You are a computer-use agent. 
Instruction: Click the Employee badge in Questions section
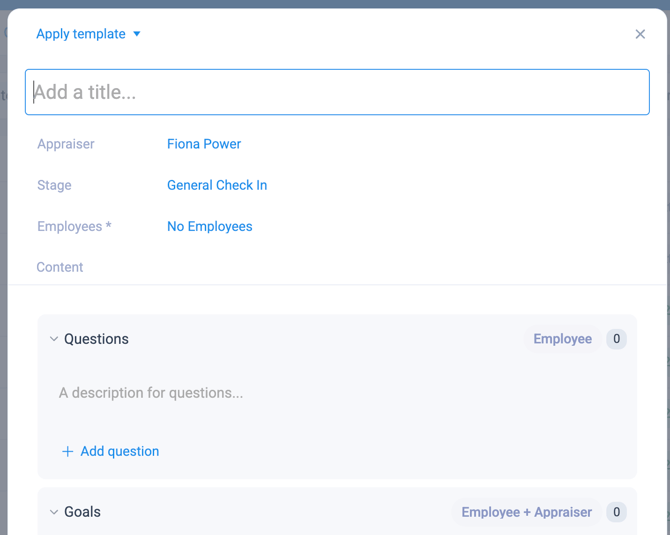562,339
